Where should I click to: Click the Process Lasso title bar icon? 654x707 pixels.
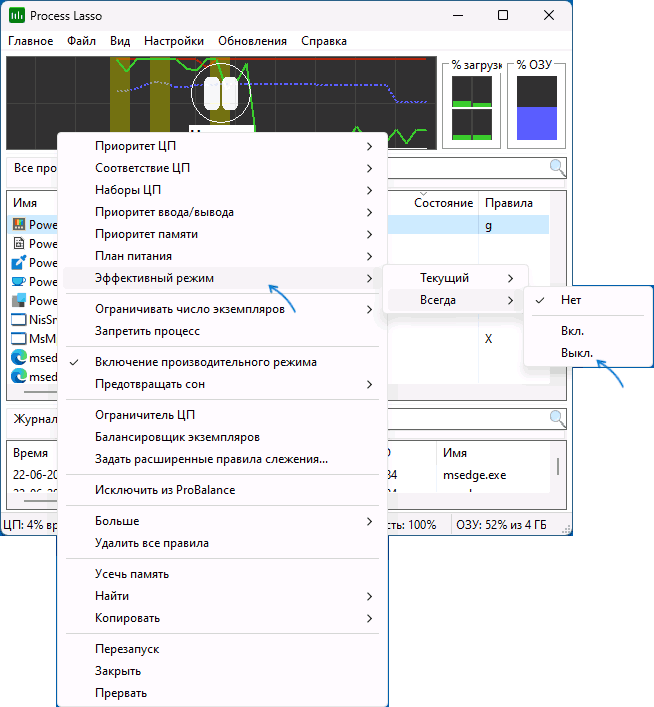click(17, 15)
